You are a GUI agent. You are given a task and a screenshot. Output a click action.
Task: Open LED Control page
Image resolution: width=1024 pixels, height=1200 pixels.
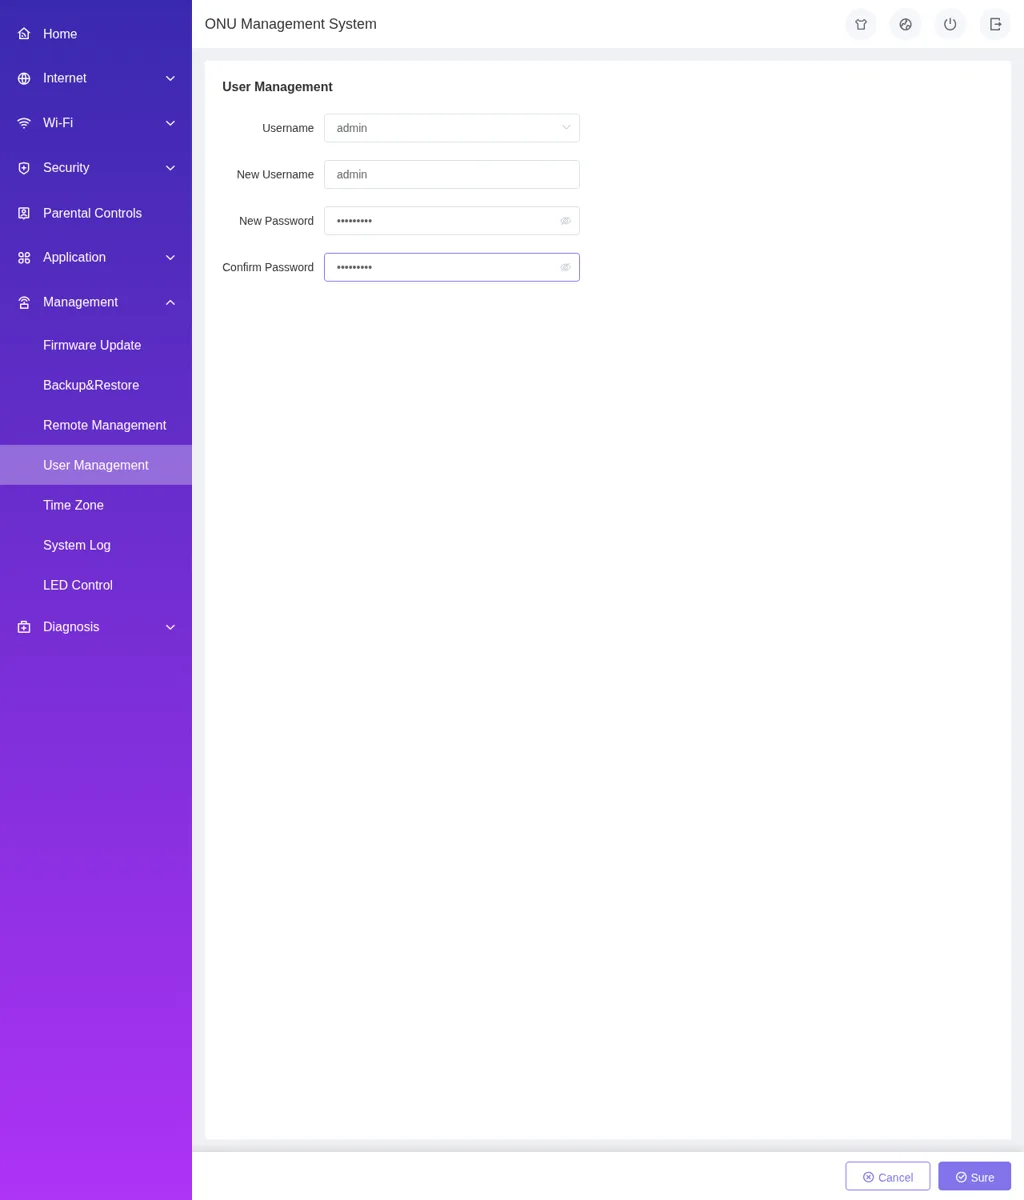[96, 585]
